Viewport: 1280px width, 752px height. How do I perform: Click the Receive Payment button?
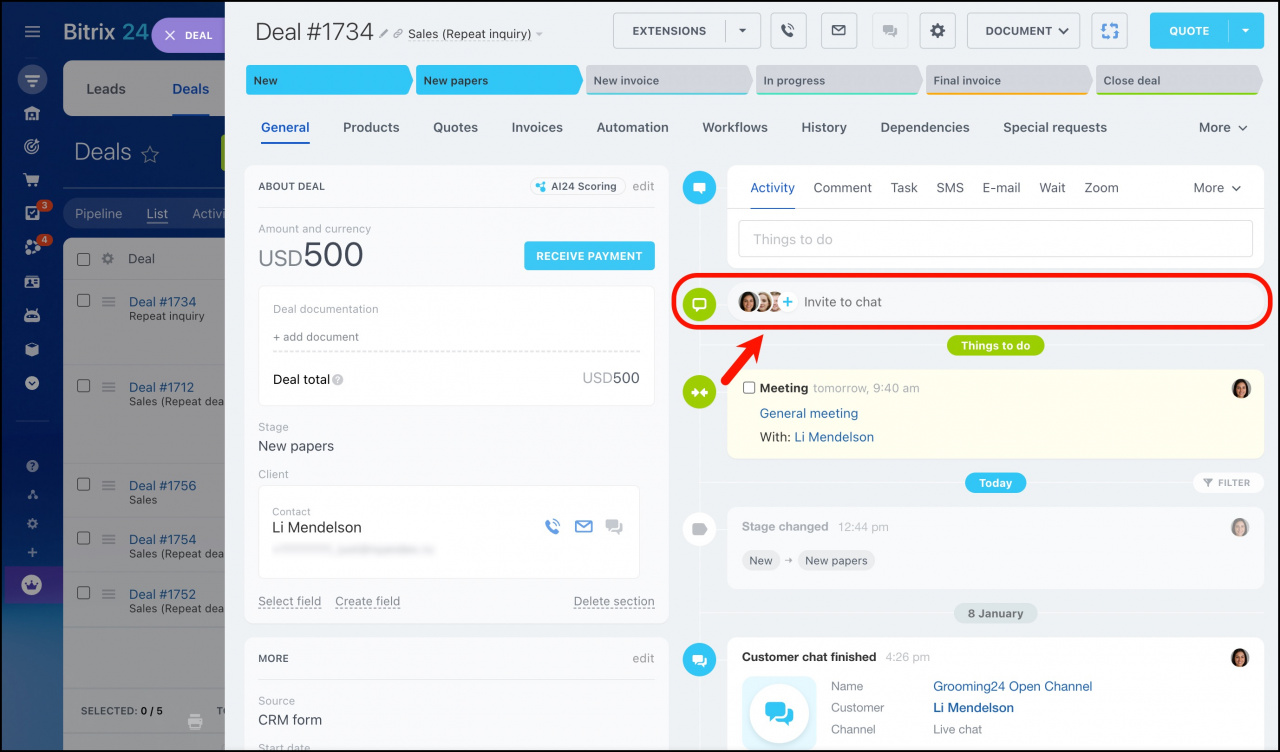(589, 256)
